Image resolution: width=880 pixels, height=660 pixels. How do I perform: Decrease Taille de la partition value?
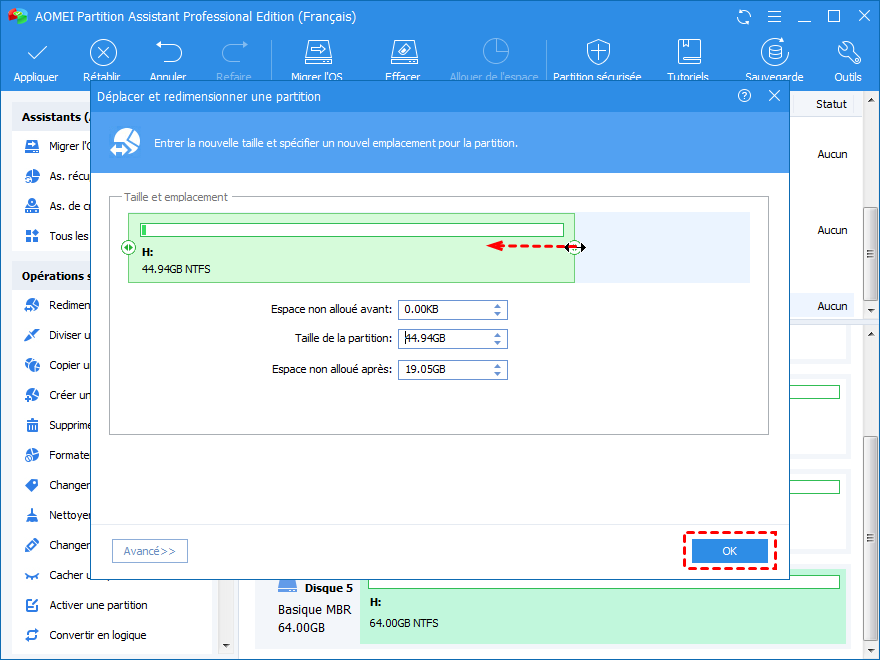click(497, 342)
